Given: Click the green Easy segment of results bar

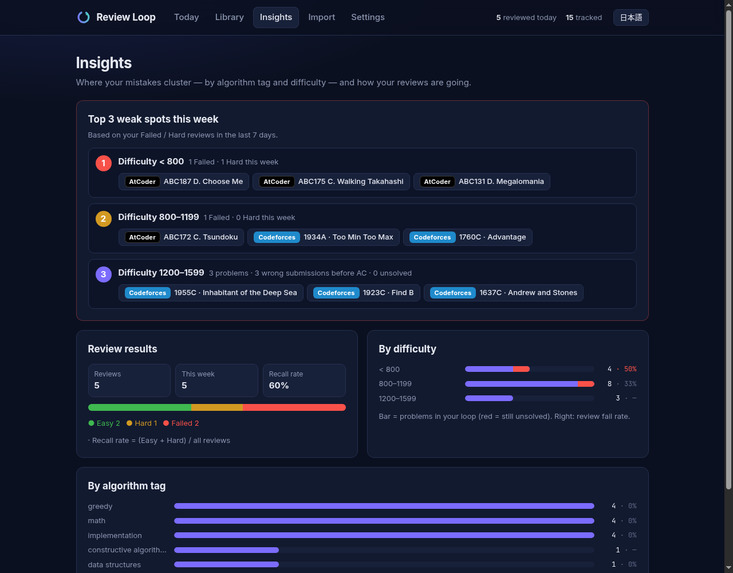Looking at the screenshot, I should pyautogui.click(x=139, y=408).
